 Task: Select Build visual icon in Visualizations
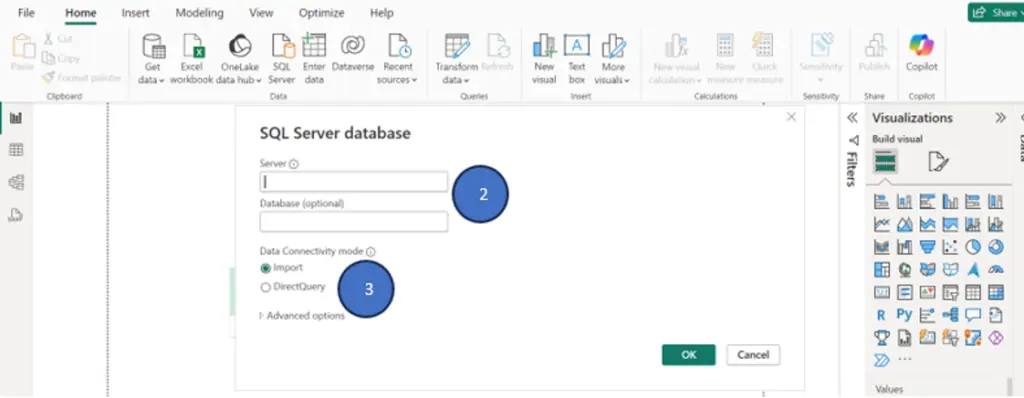tap(886, 161)
